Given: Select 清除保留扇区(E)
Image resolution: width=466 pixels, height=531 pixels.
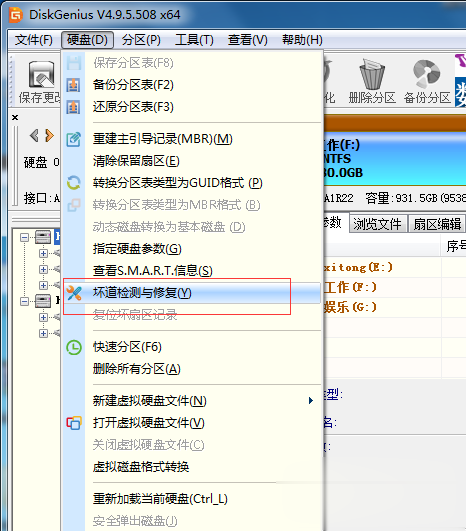Looking at the screenshot, I should (192, 161).
